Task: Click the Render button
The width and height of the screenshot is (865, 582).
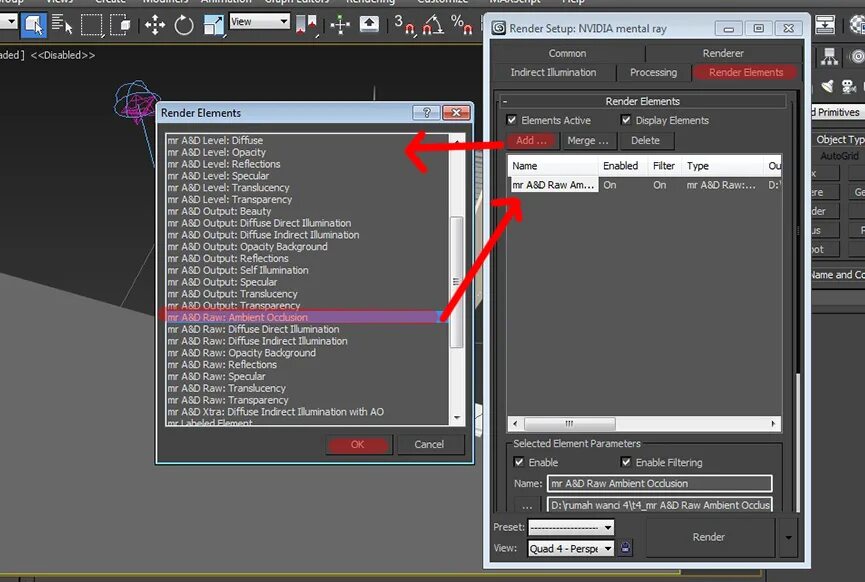Action: coord(709,537)
